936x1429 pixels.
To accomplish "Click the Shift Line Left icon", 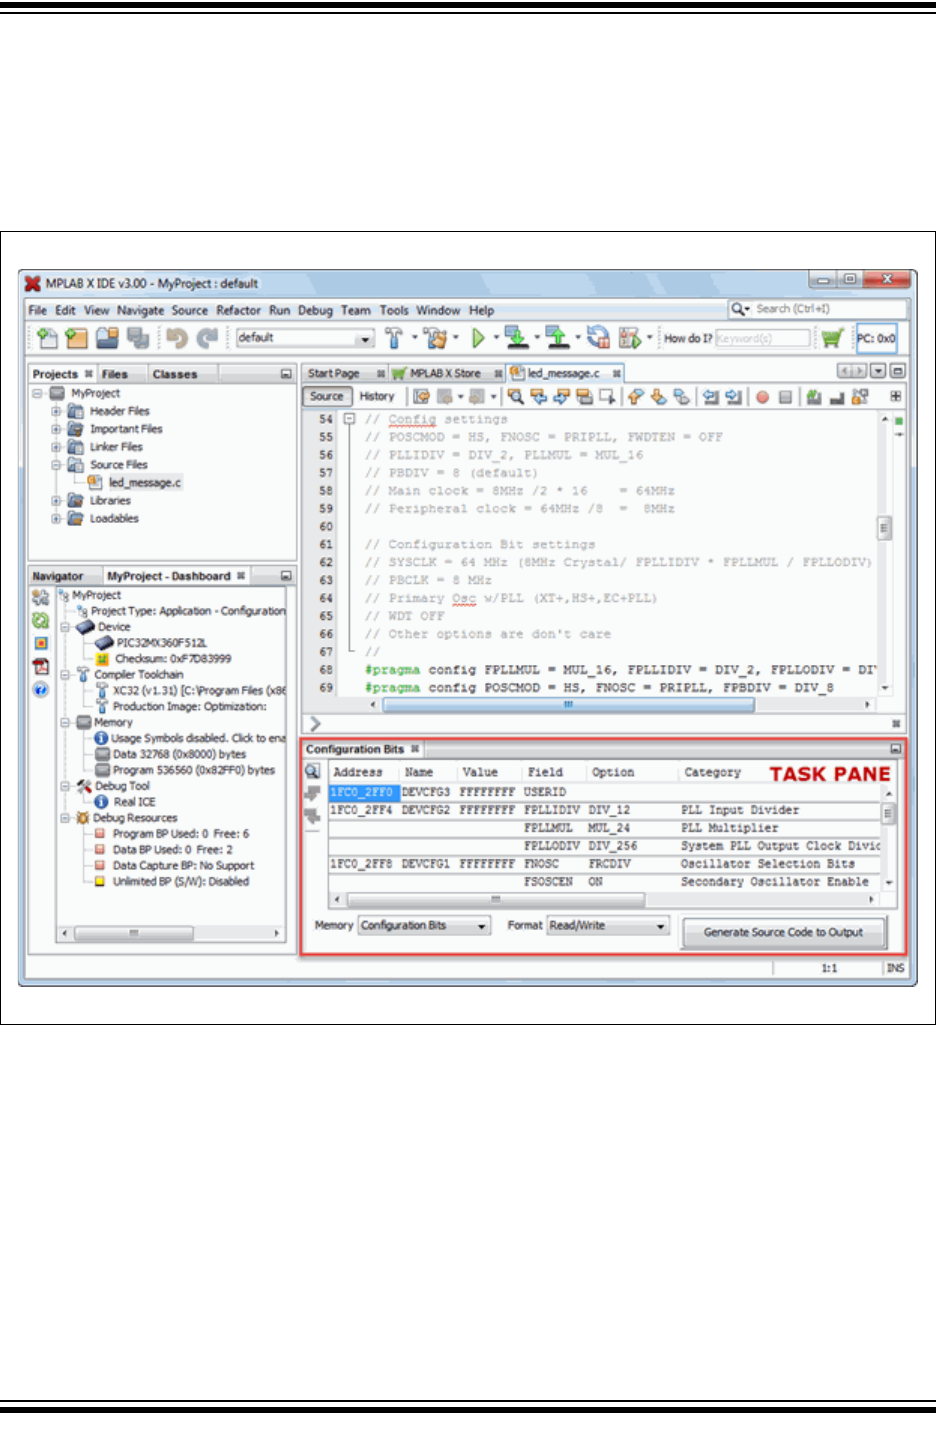I will pos(710,397).
